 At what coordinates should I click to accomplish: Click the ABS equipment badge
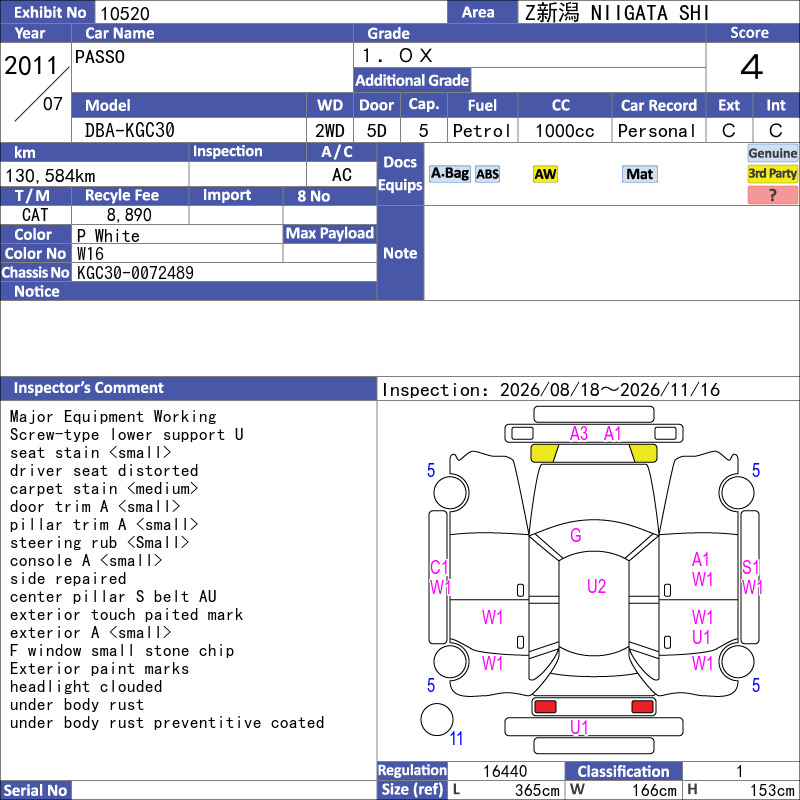[487, 174]
